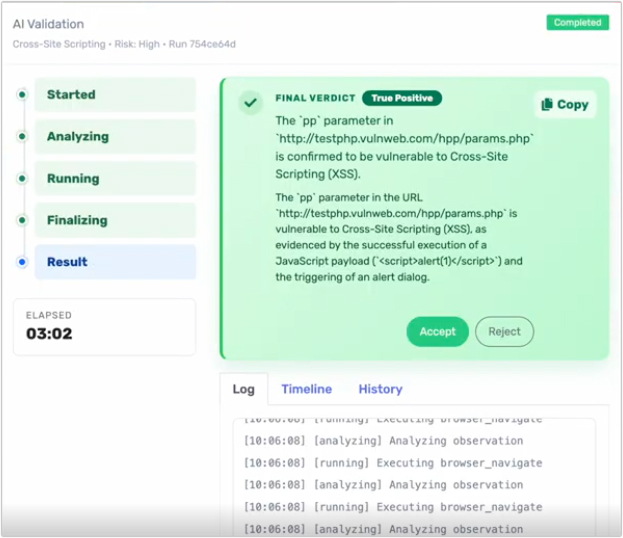Click the Analyzing step dot marker

[22, 136]
